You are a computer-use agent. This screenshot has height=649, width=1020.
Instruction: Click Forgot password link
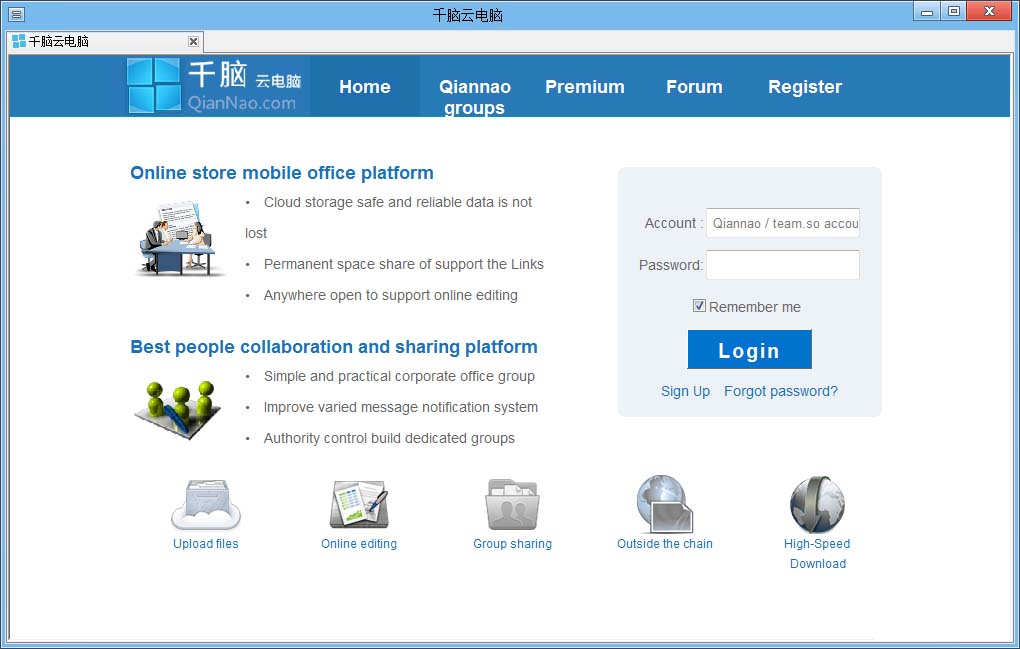coord(781,391)
